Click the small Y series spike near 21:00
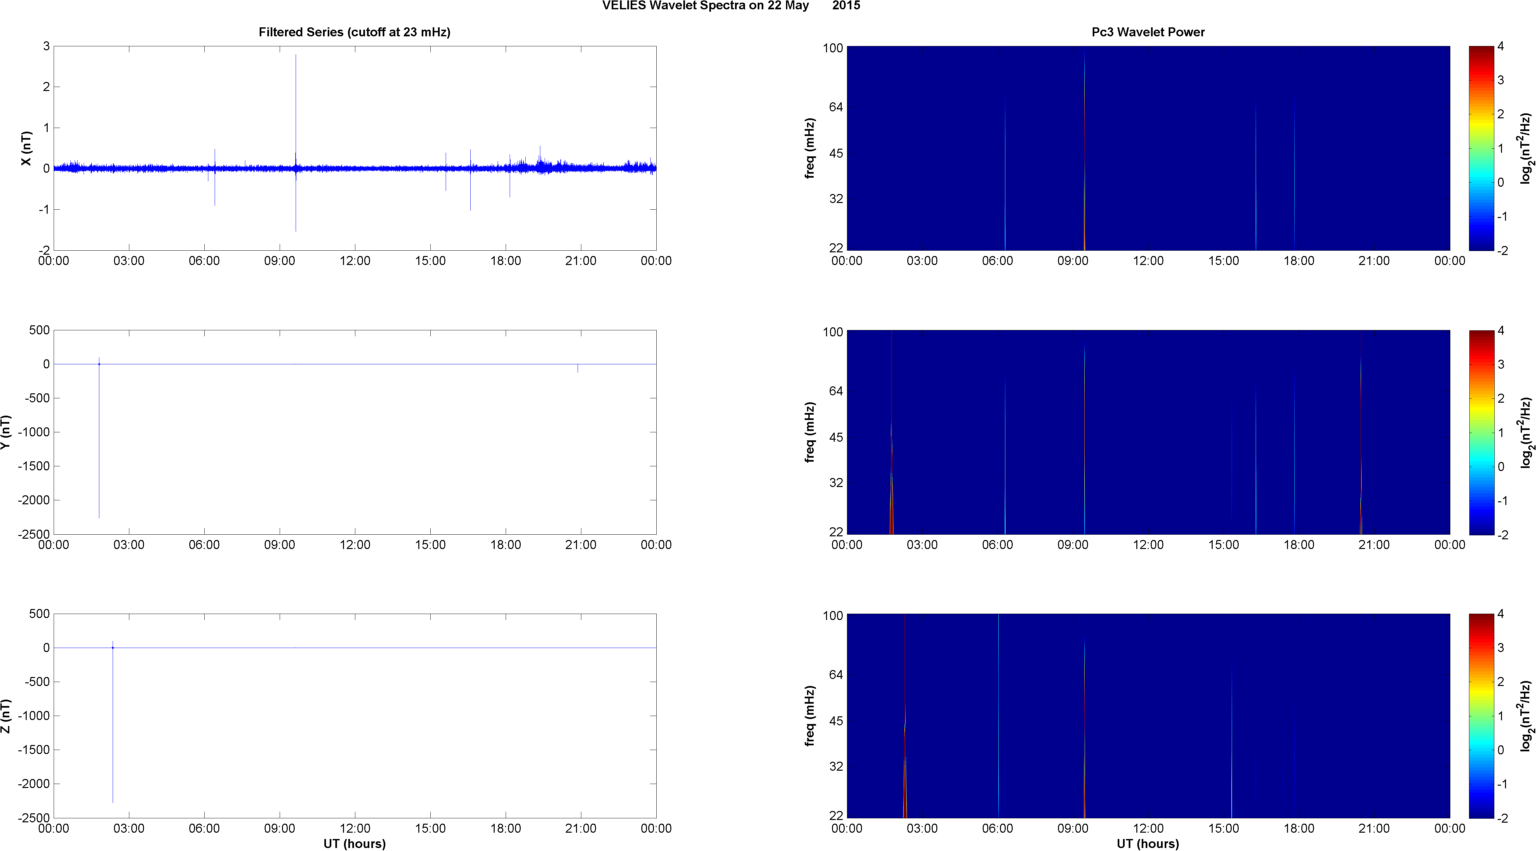1536x851 pixels. (x=578, y=368)
